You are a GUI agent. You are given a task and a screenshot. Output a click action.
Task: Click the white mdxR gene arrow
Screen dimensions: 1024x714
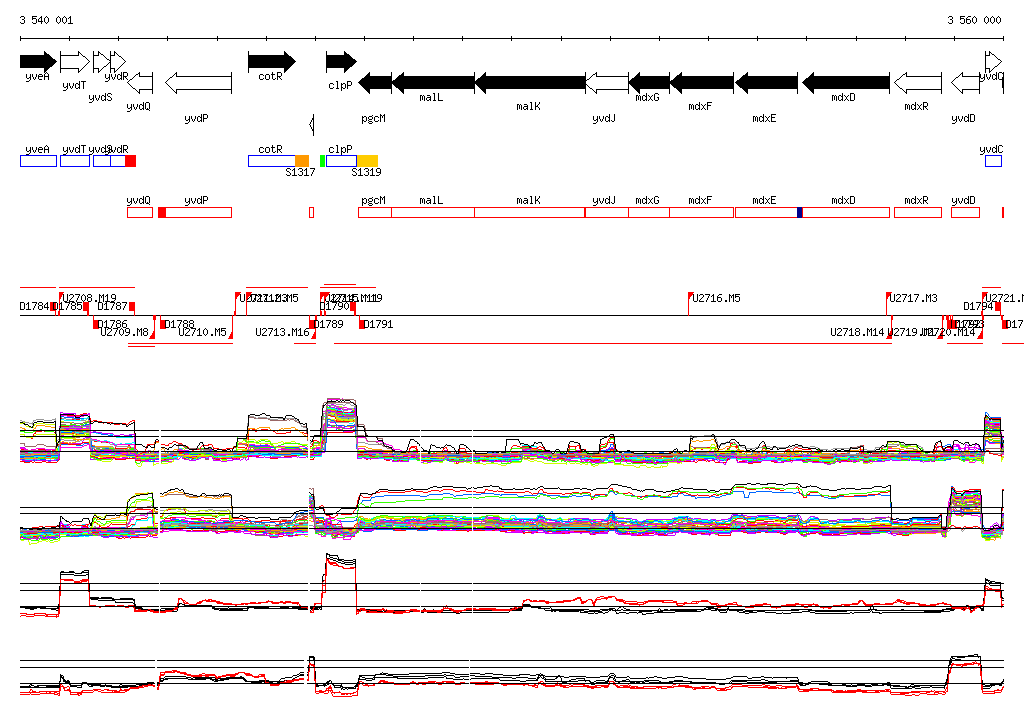918,83
